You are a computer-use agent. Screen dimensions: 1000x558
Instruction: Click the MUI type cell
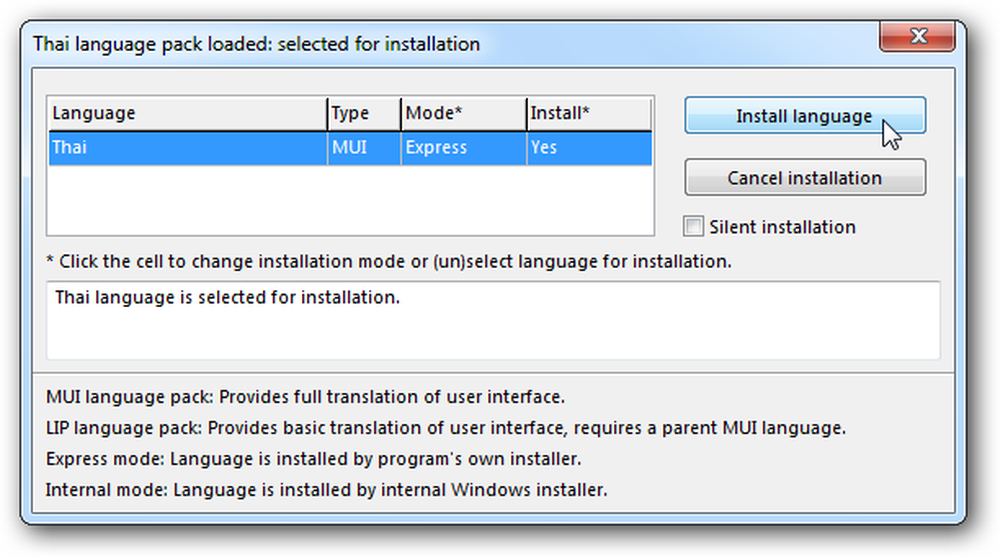[x=364, y=148]
